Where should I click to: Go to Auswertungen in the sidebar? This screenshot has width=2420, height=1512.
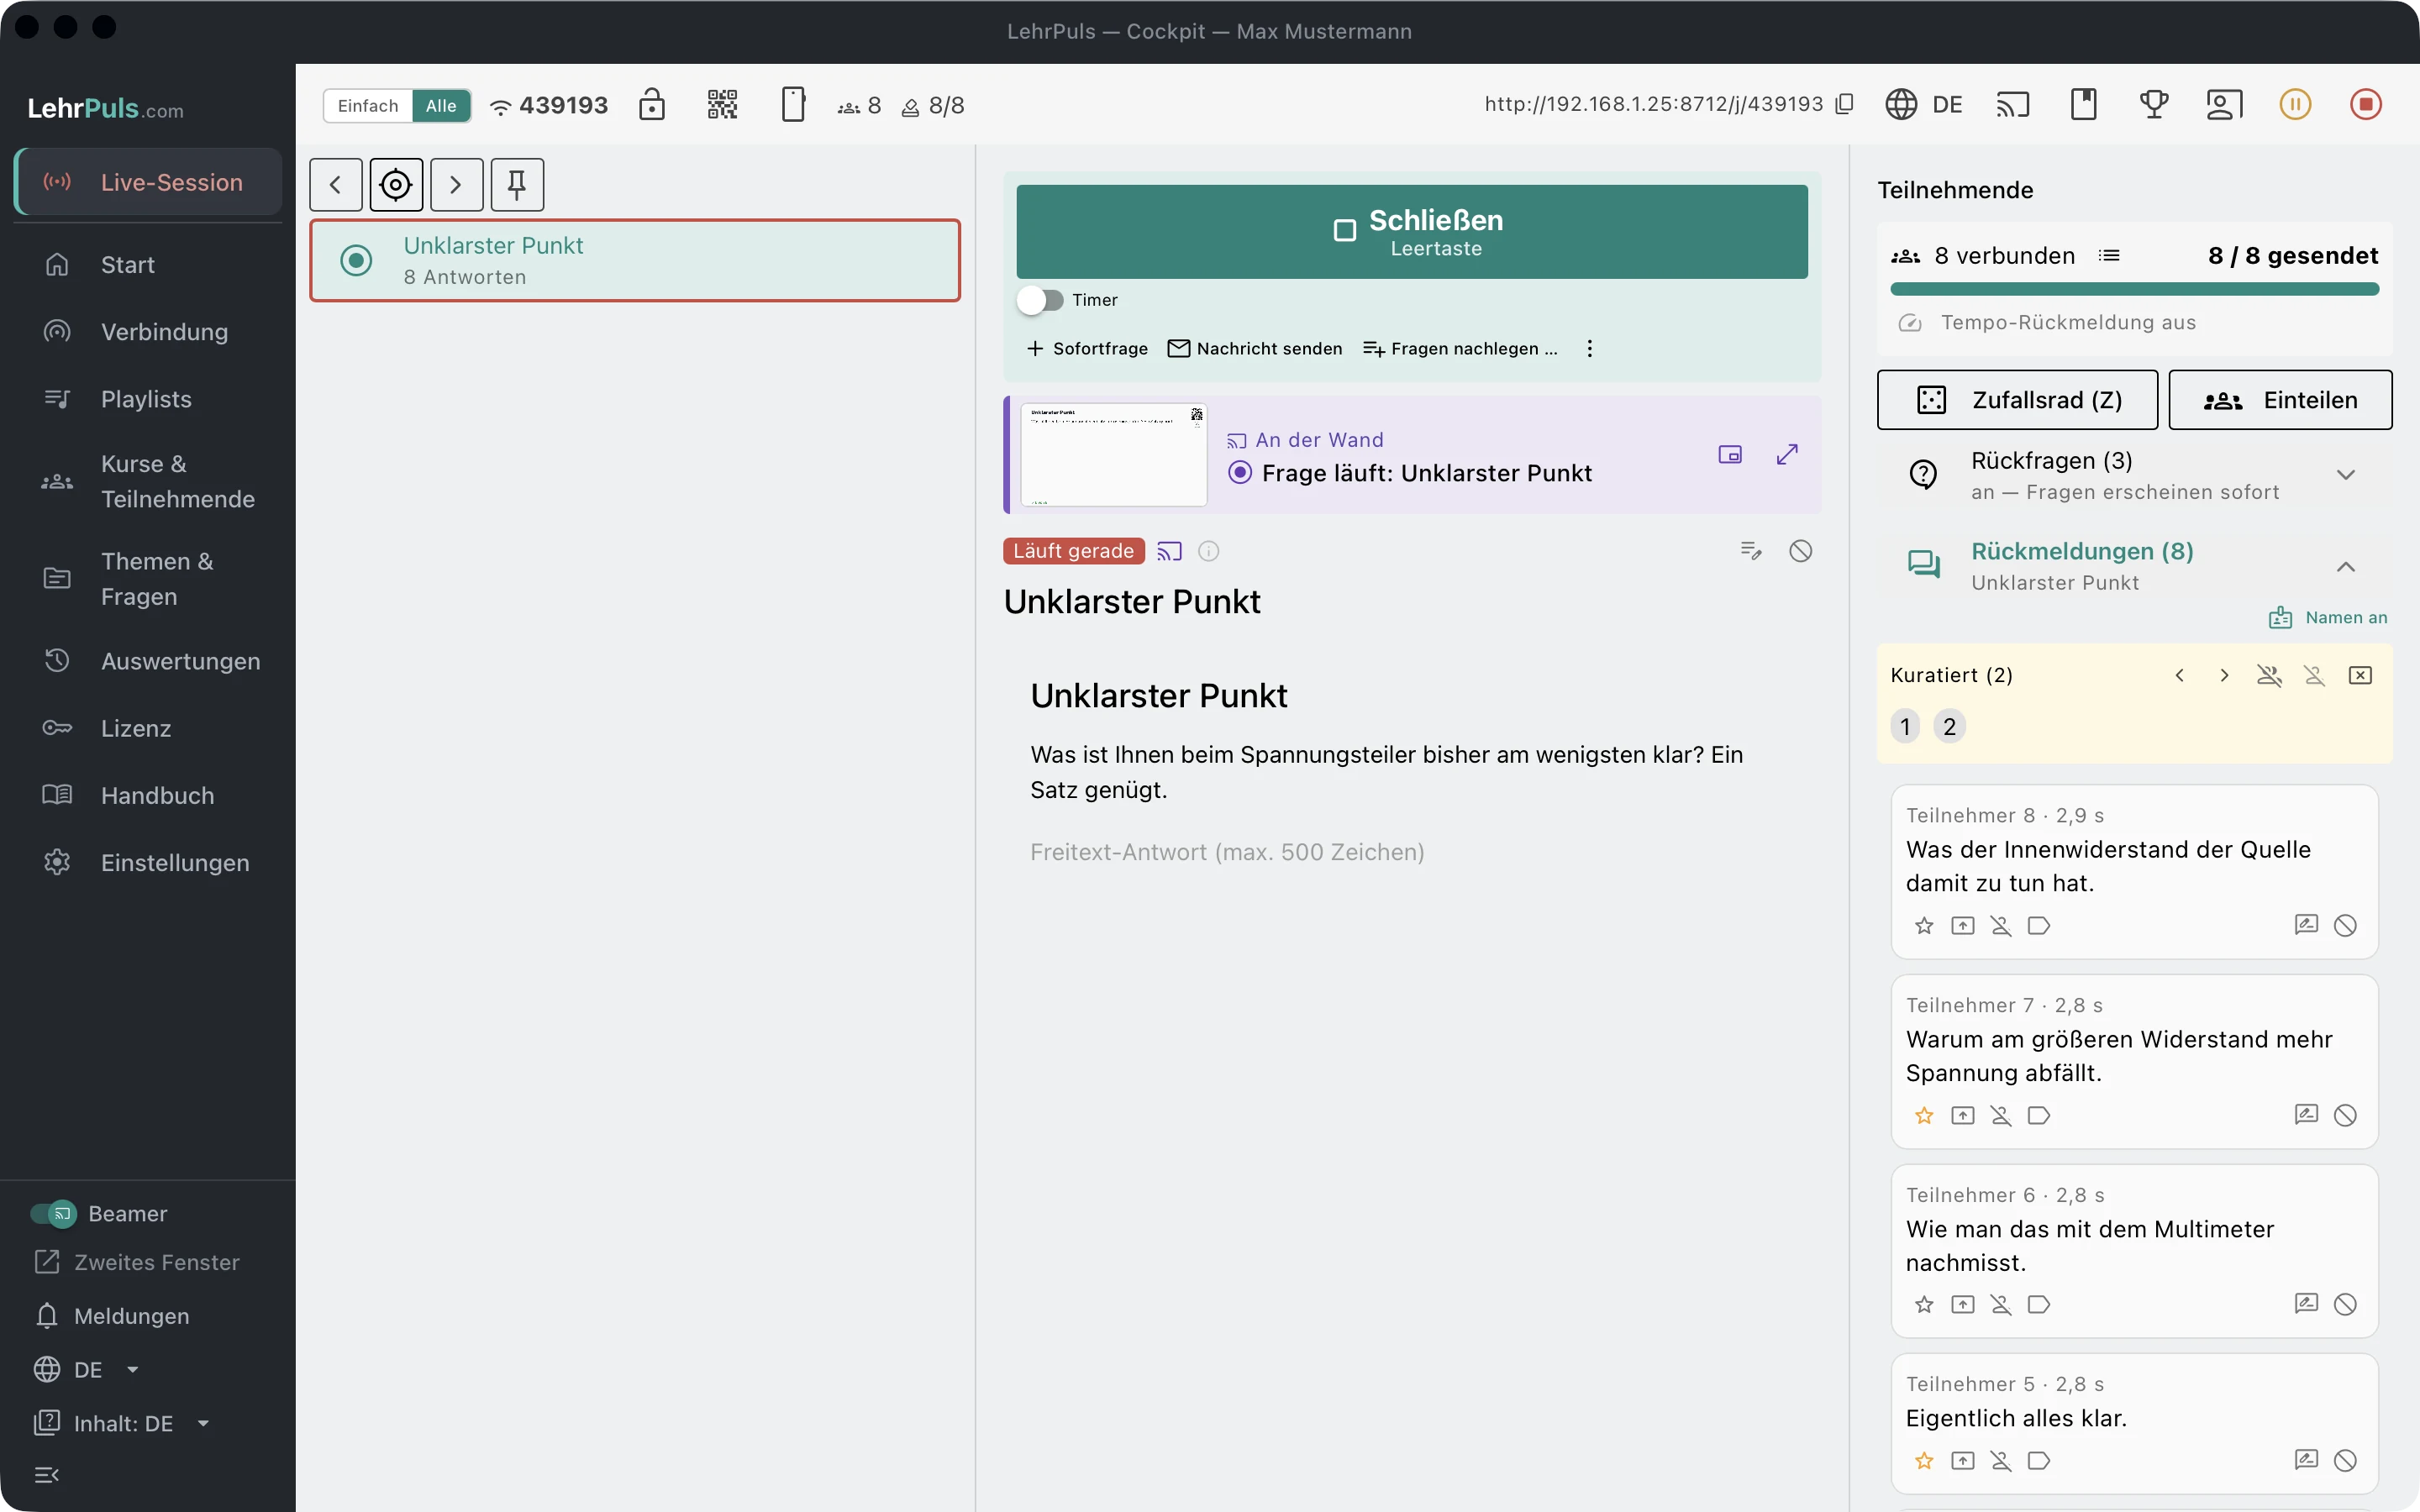pyautogui.click(x=148, y=661)
